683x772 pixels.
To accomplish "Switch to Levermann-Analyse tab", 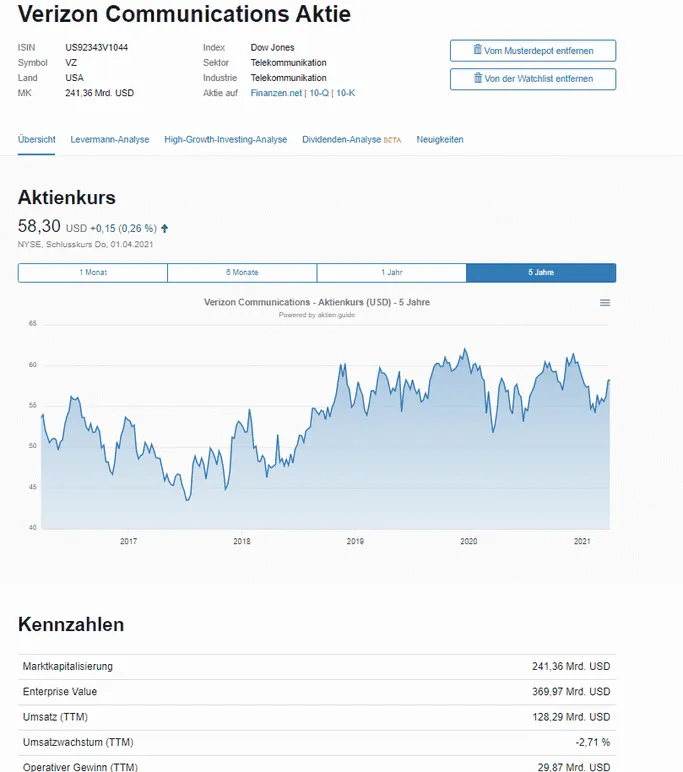I will coord(110,140).
